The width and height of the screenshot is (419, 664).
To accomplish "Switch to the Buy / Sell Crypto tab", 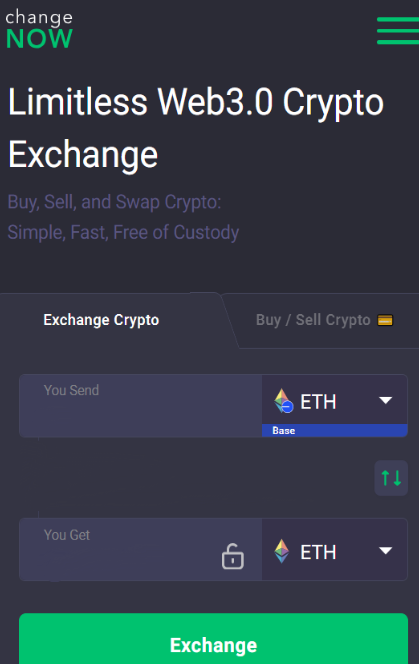I will [313, 320].
